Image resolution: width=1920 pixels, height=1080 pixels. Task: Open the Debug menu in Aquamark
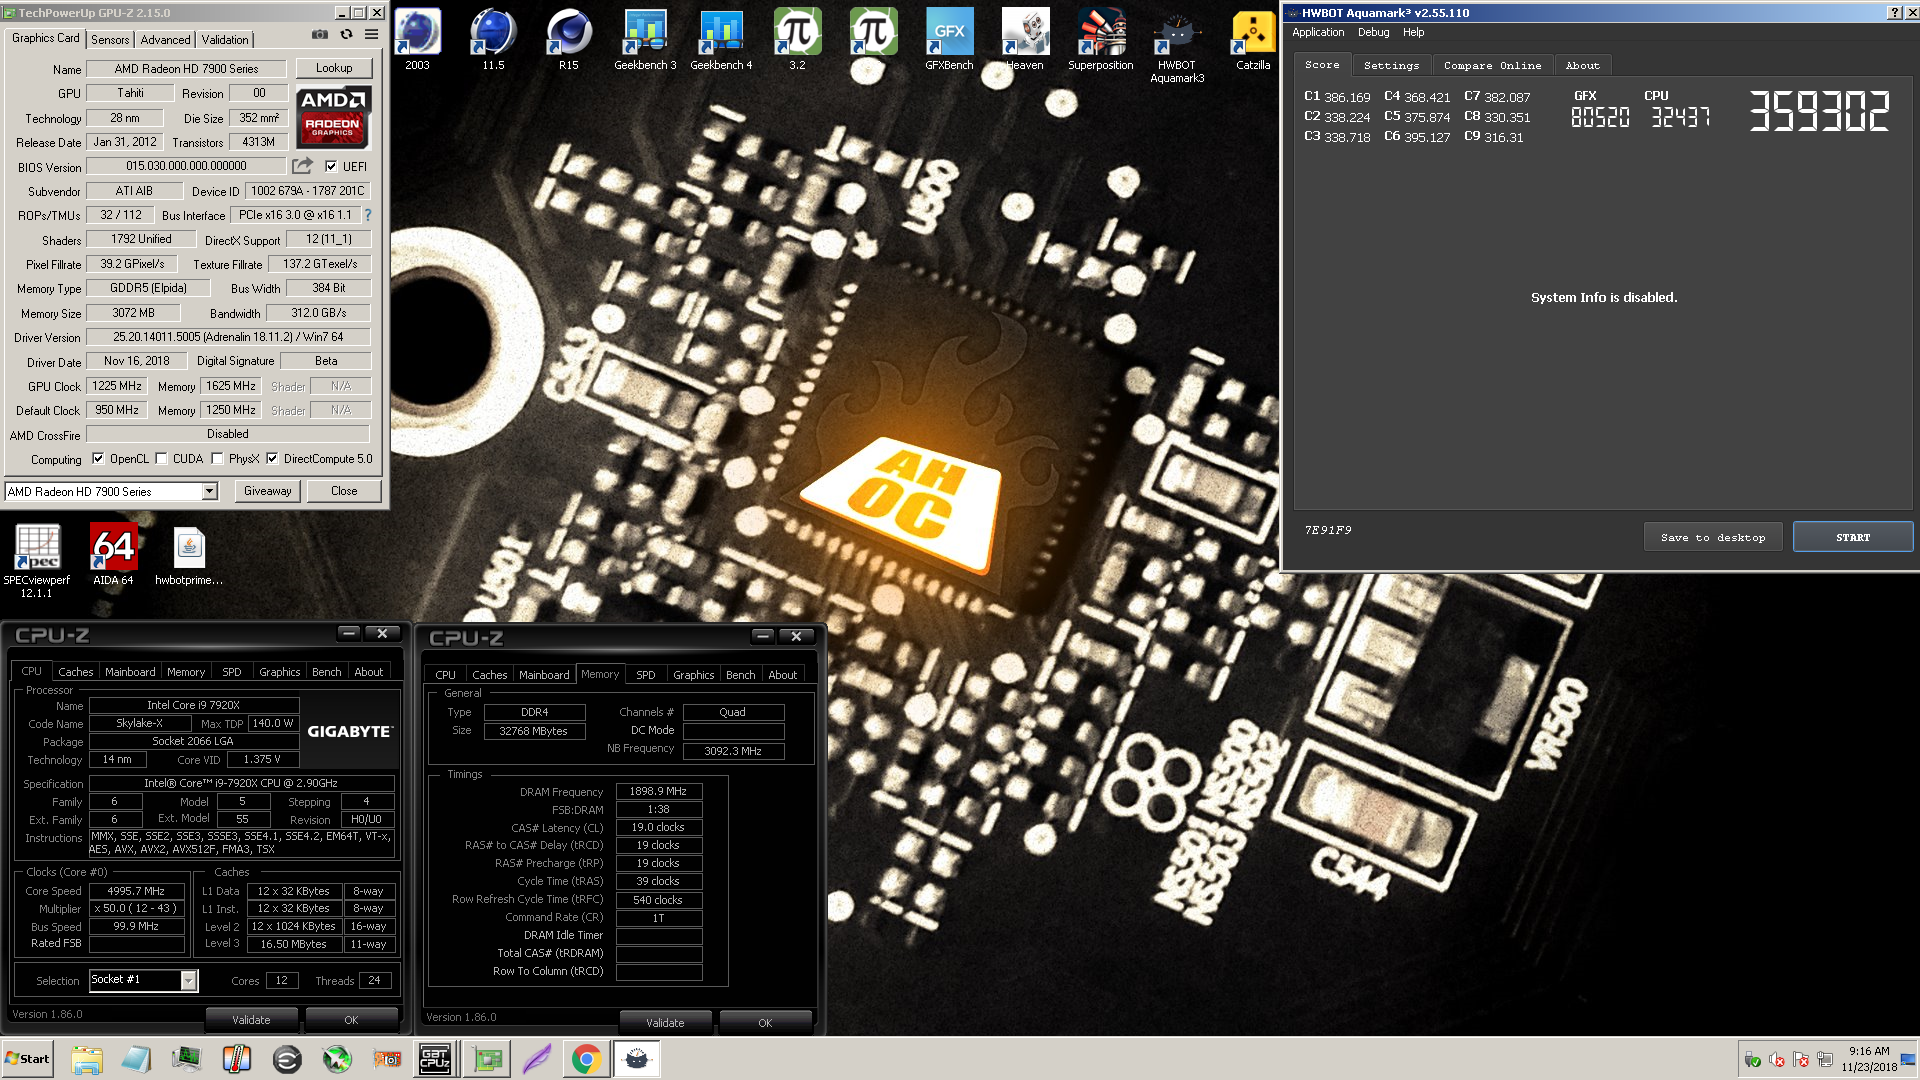point(1373,32)
